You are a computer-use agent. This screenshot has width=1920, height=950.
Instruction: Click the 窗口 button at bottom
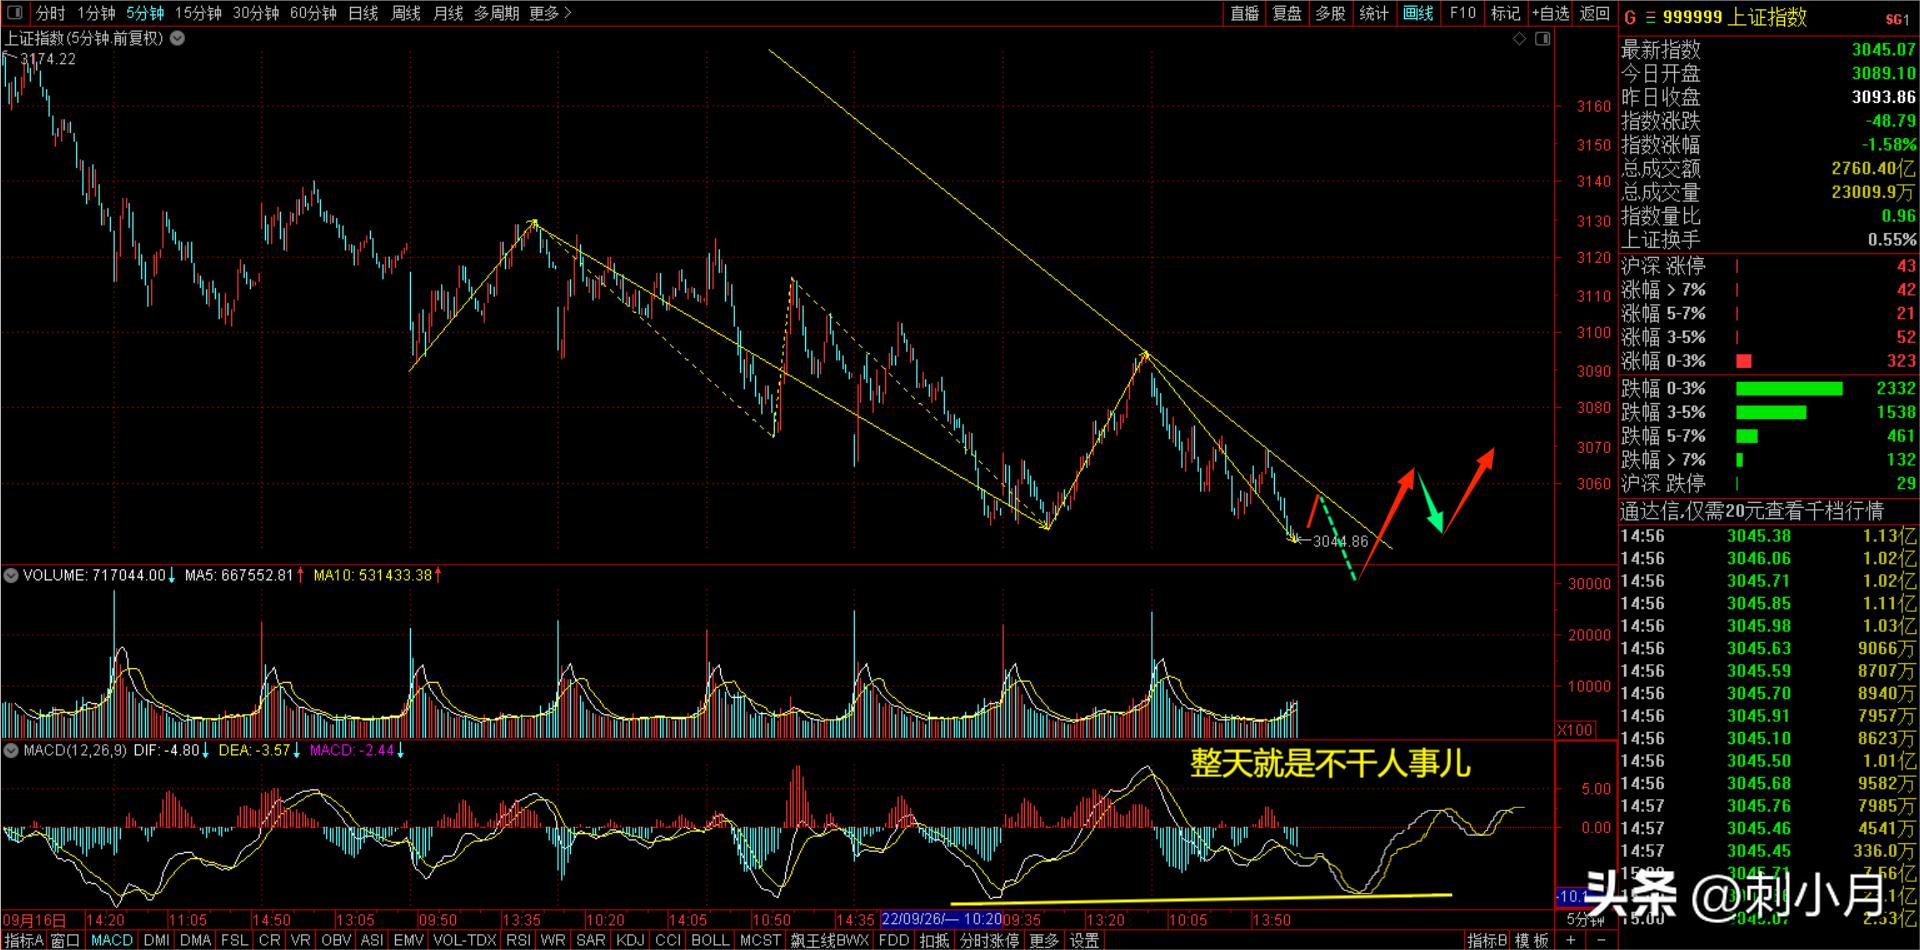65,940
